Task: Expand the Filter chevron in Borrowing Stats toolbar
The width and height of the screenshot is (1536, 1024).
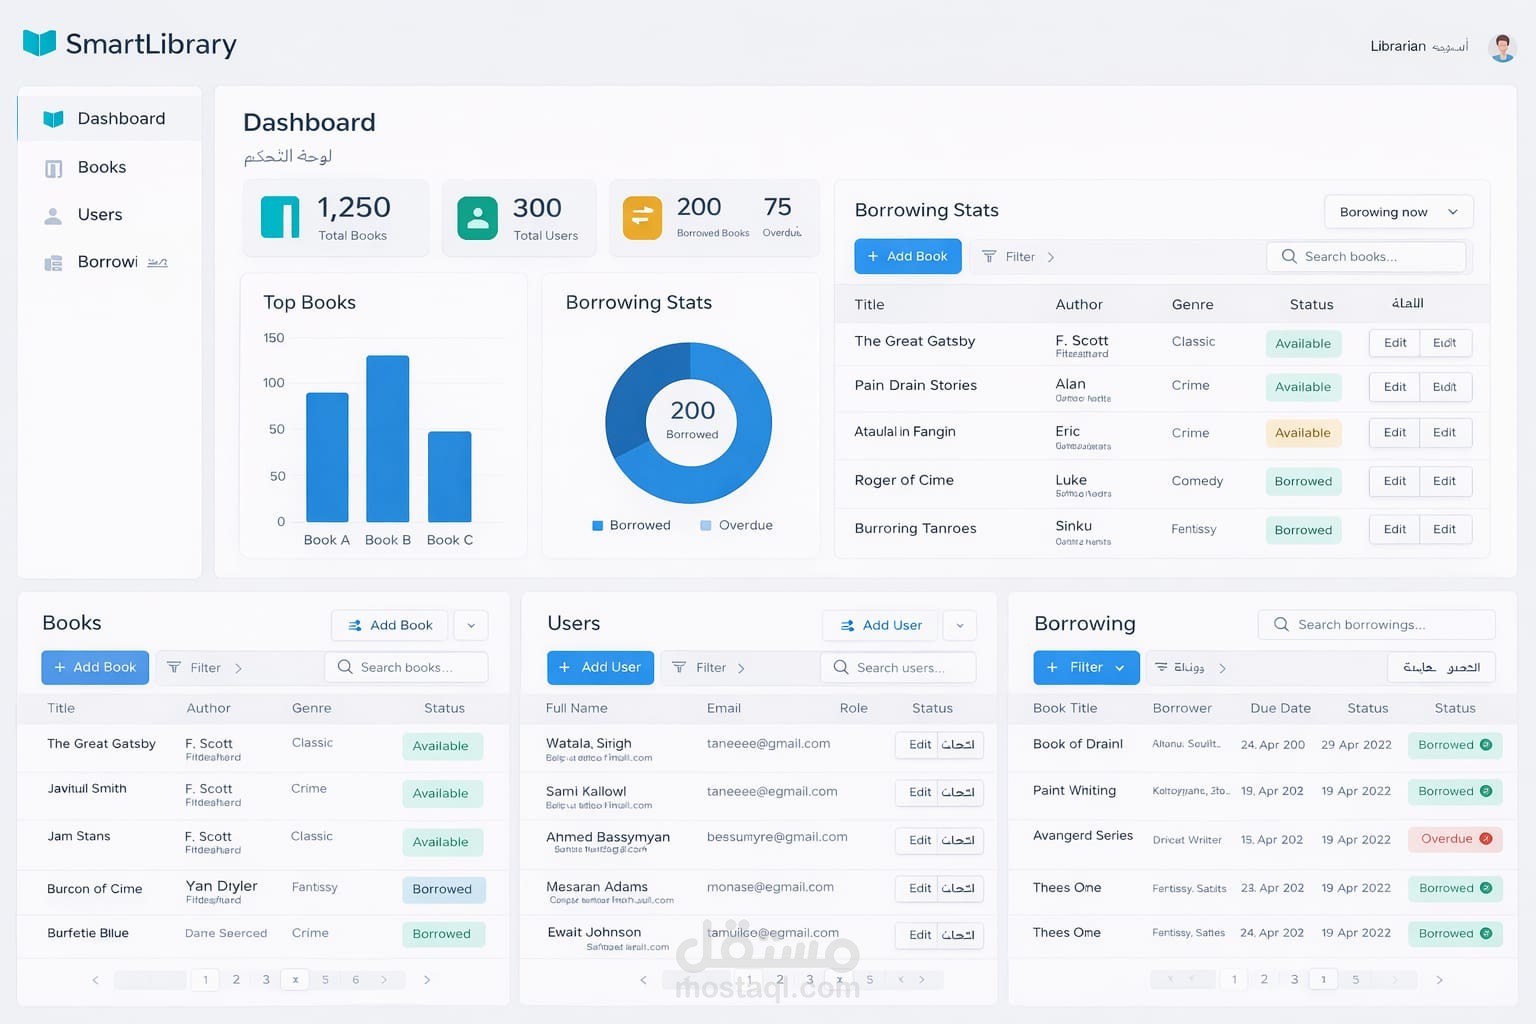Action: click(1050, 257)
